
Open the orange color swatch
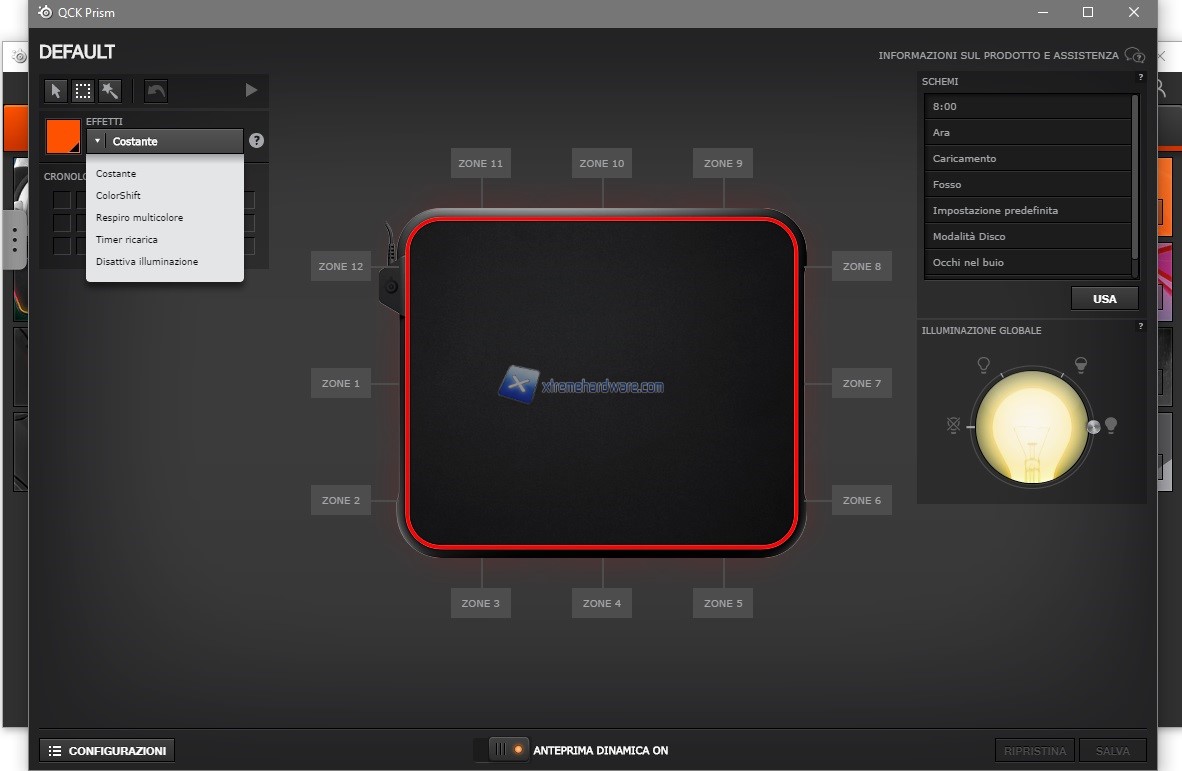pos(63,136)
